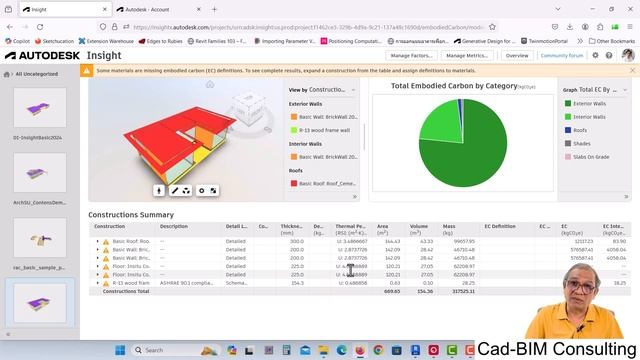Open a new browser tab
The width and height of the screenshot is (640, 360).
click(x=214, y=9)
